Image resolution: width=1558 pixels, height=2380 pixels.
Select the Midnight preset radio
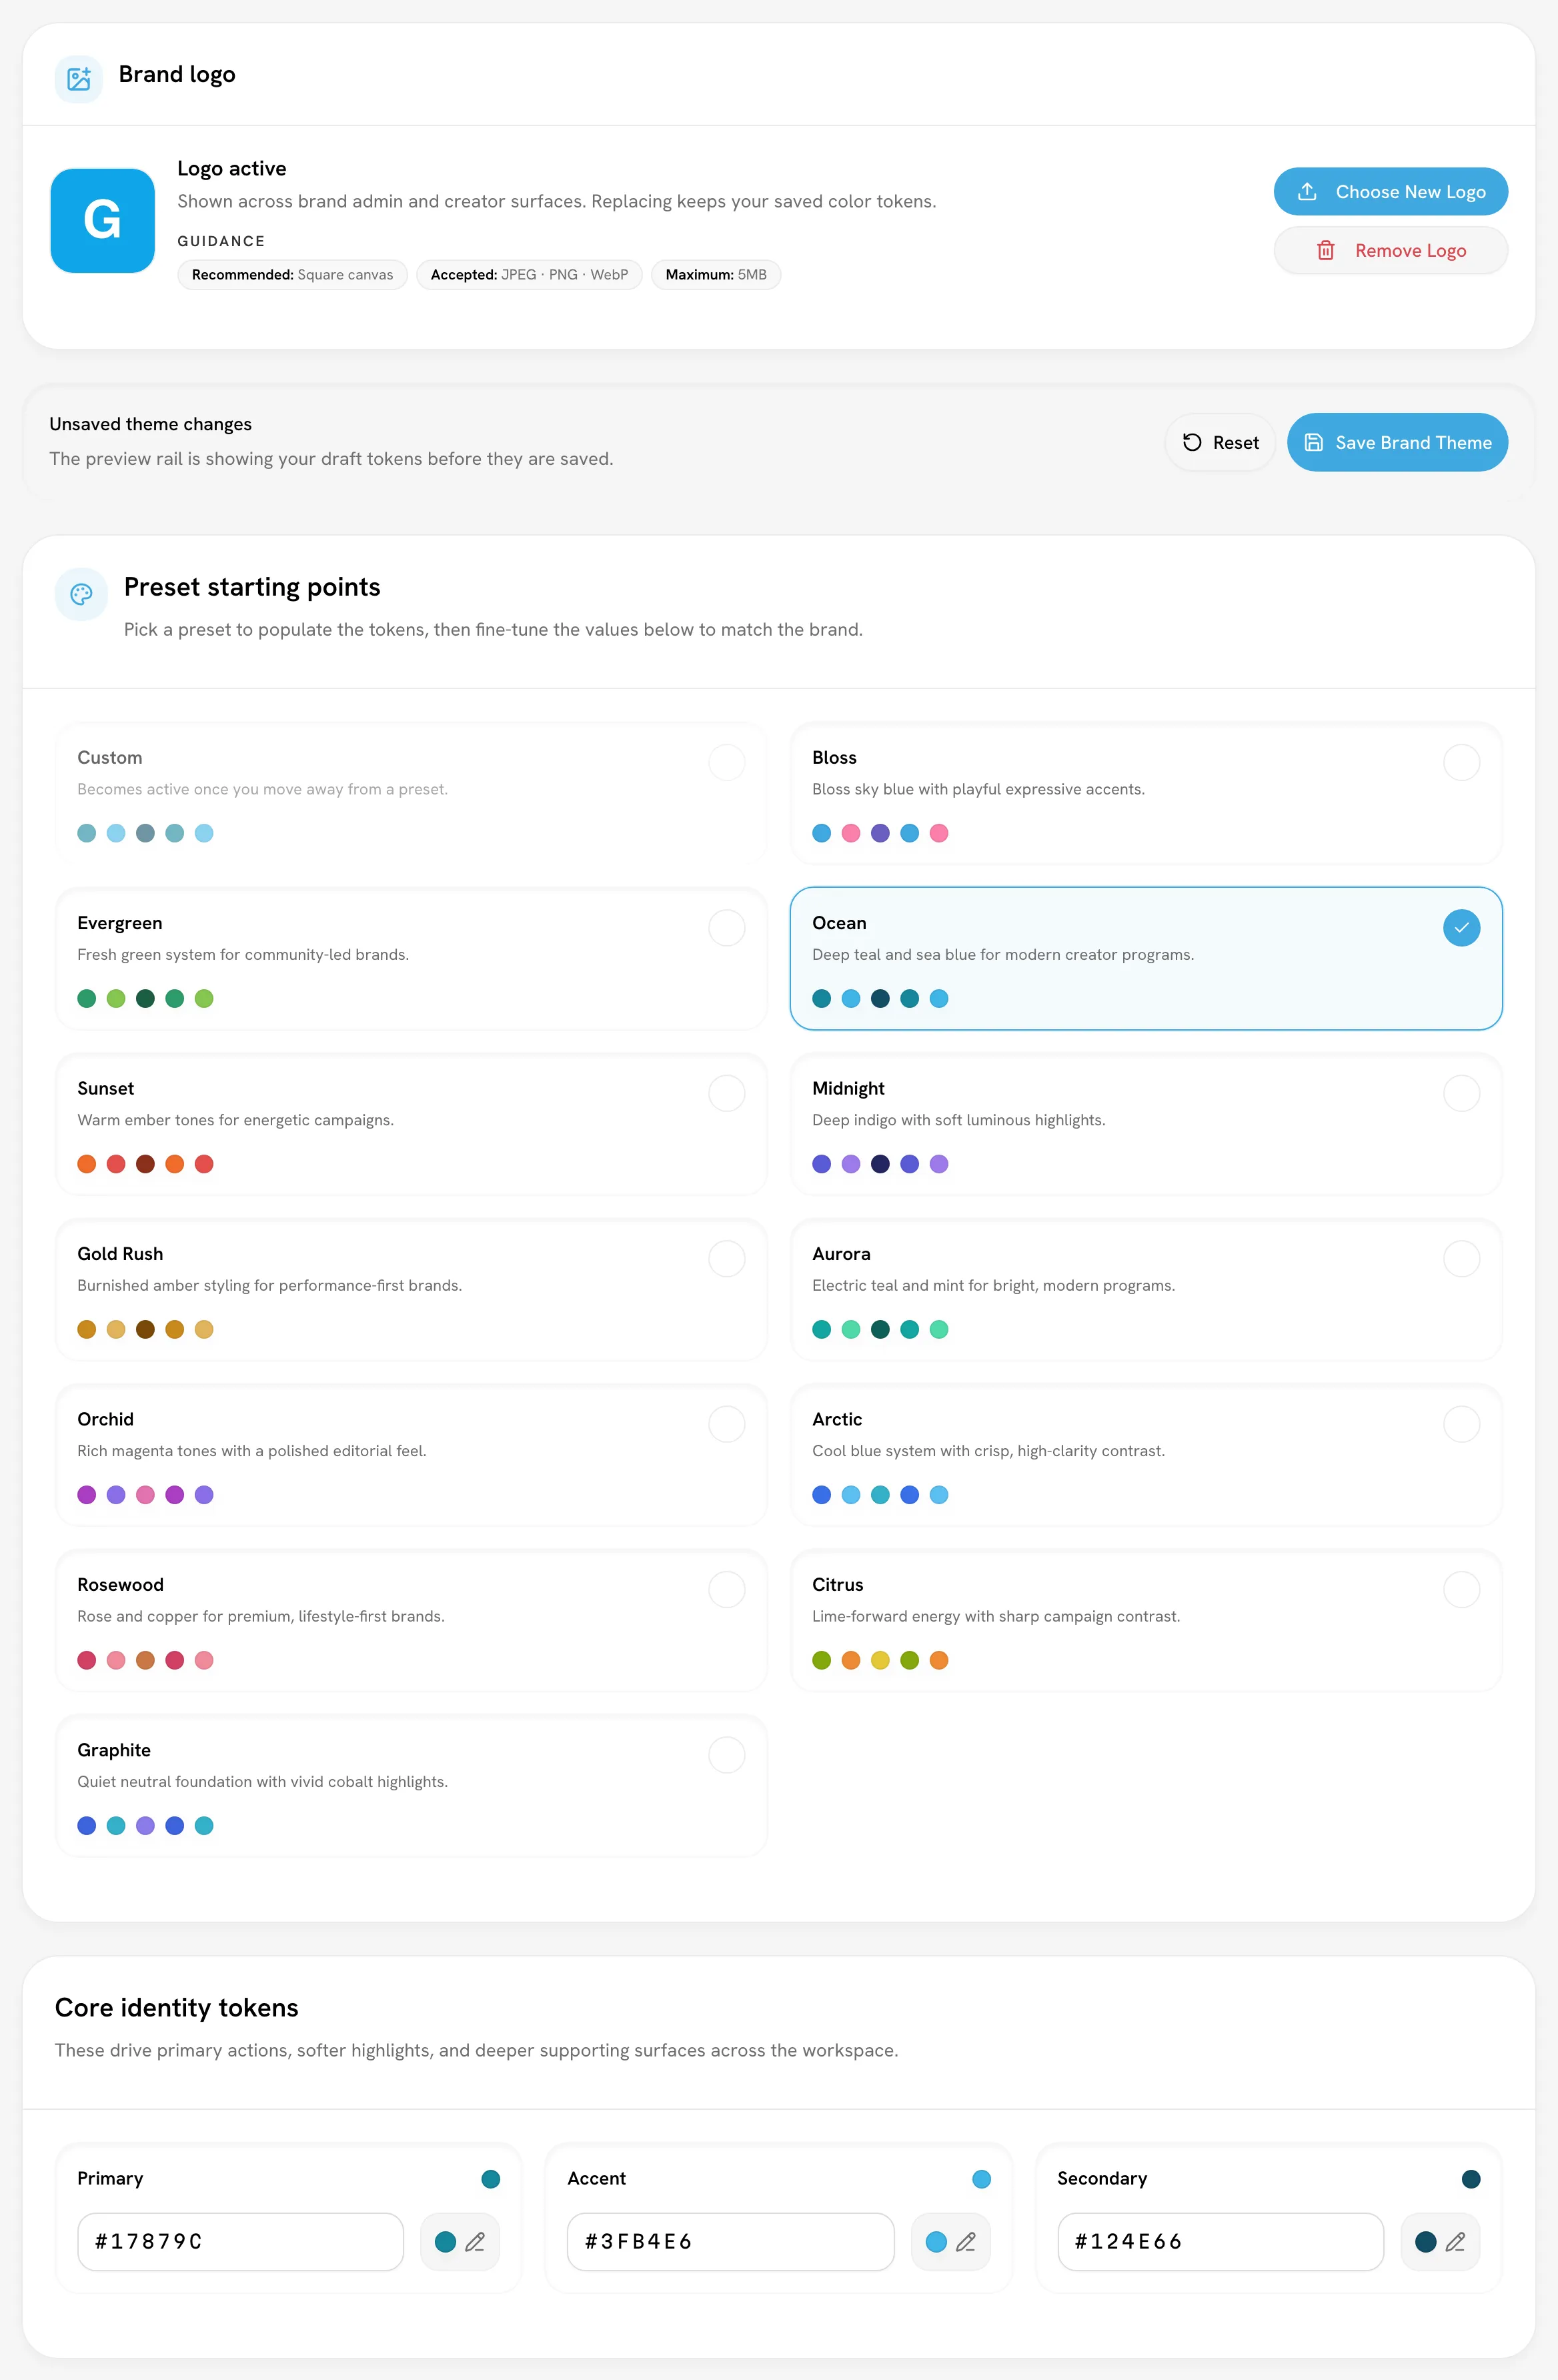1462,1093
